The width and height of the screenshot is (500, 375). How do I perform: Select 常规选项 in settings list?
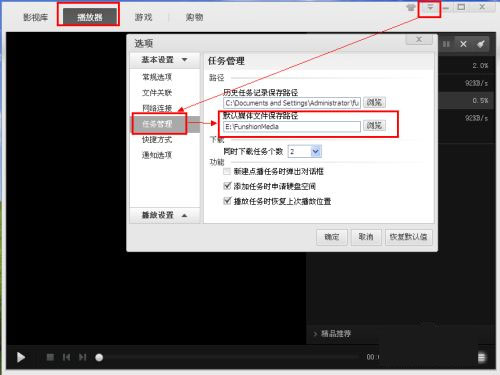point(157,77)
